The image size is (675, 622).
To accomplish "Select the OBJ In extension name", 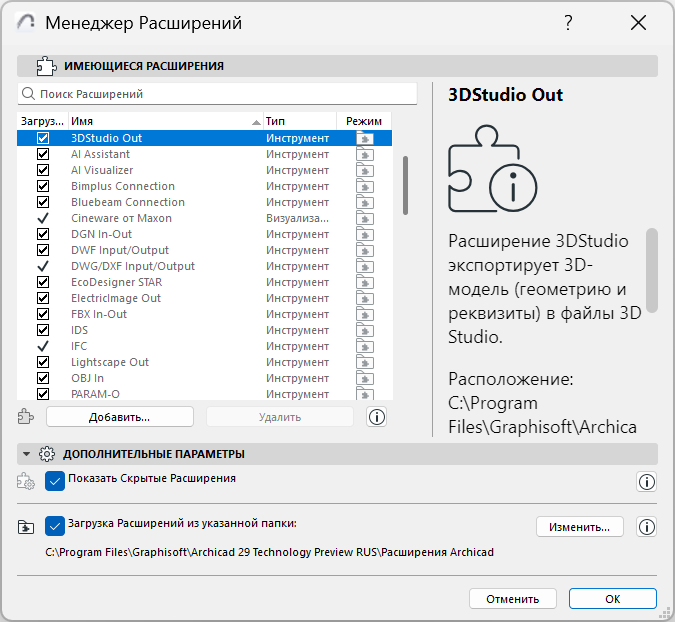I will coord(87,378).
